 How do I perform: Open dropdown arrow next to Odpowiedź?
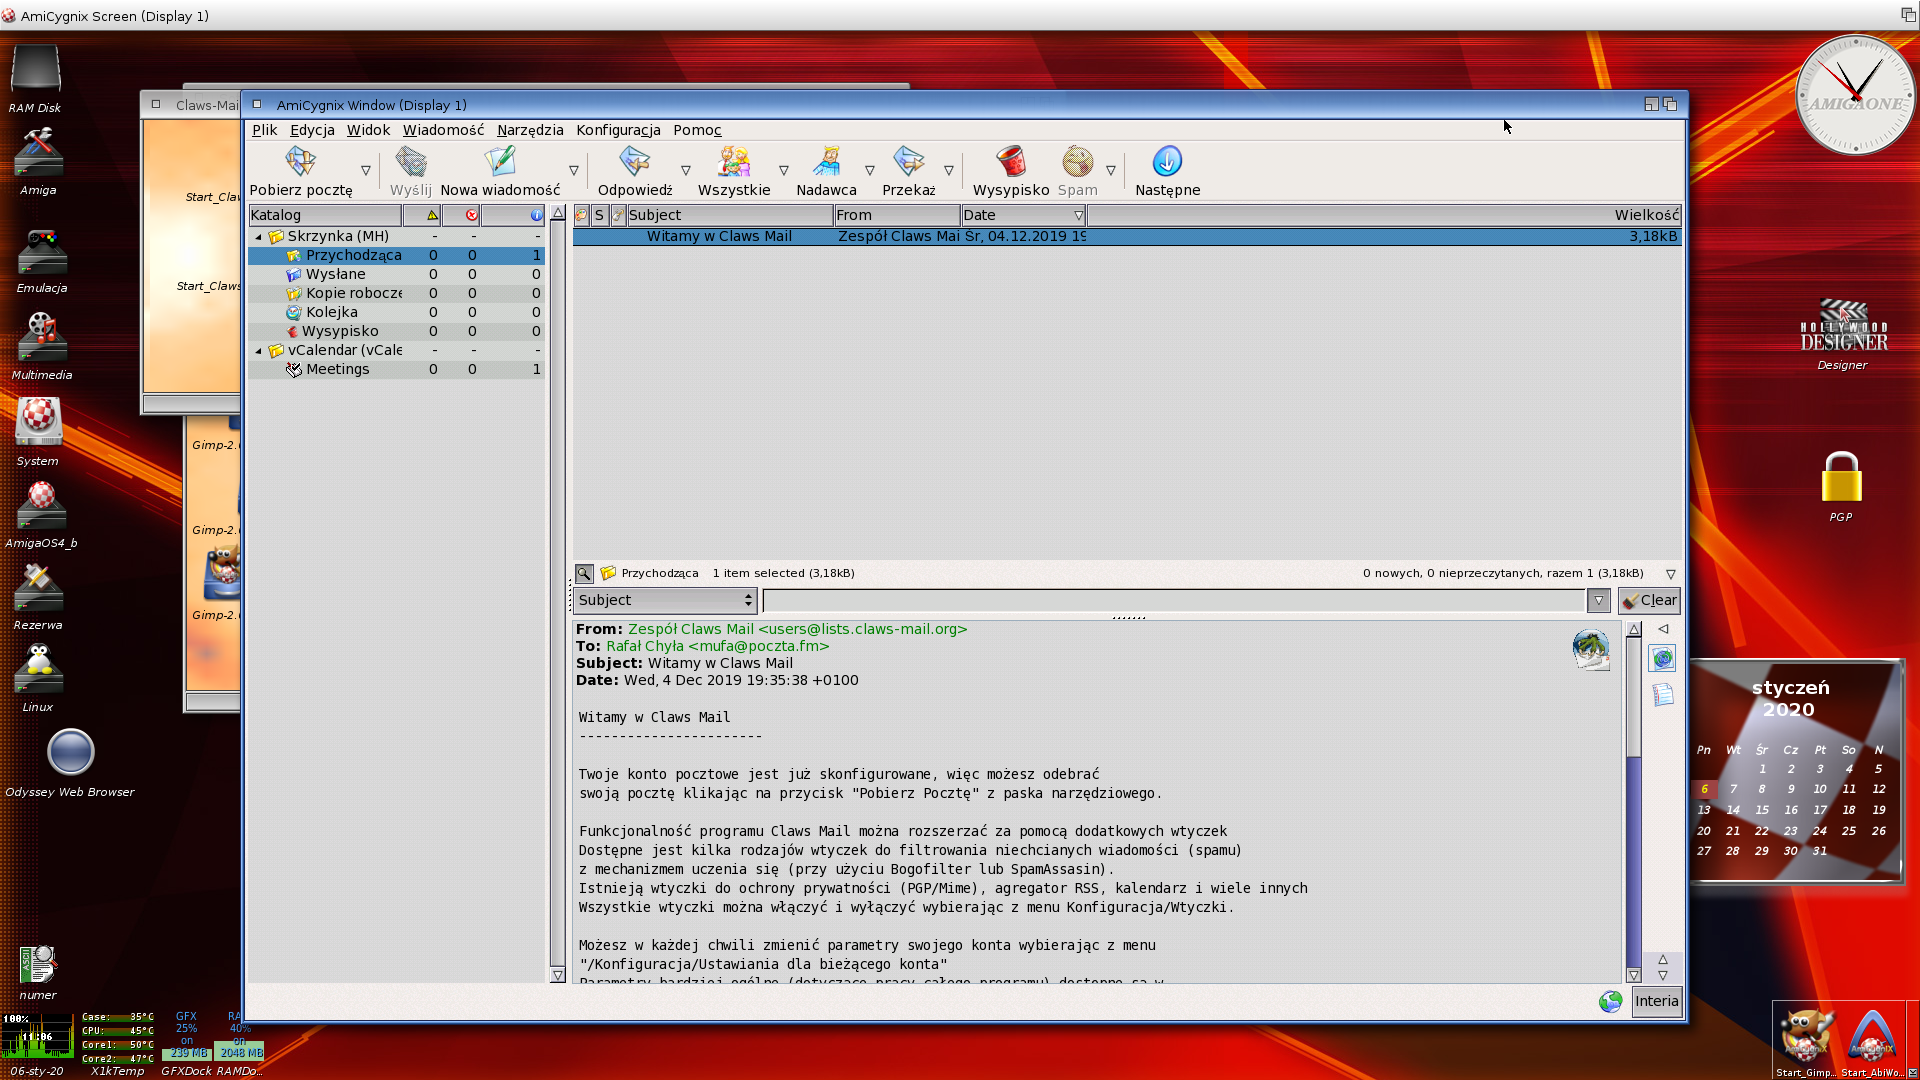[686, 171]
